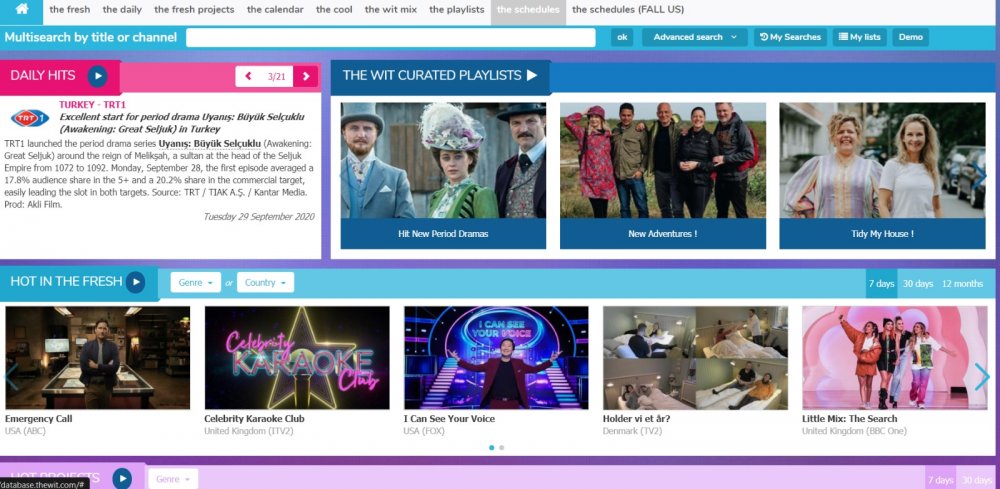
Task: Switch to 30 days period filter
Action: coord(917,283)
